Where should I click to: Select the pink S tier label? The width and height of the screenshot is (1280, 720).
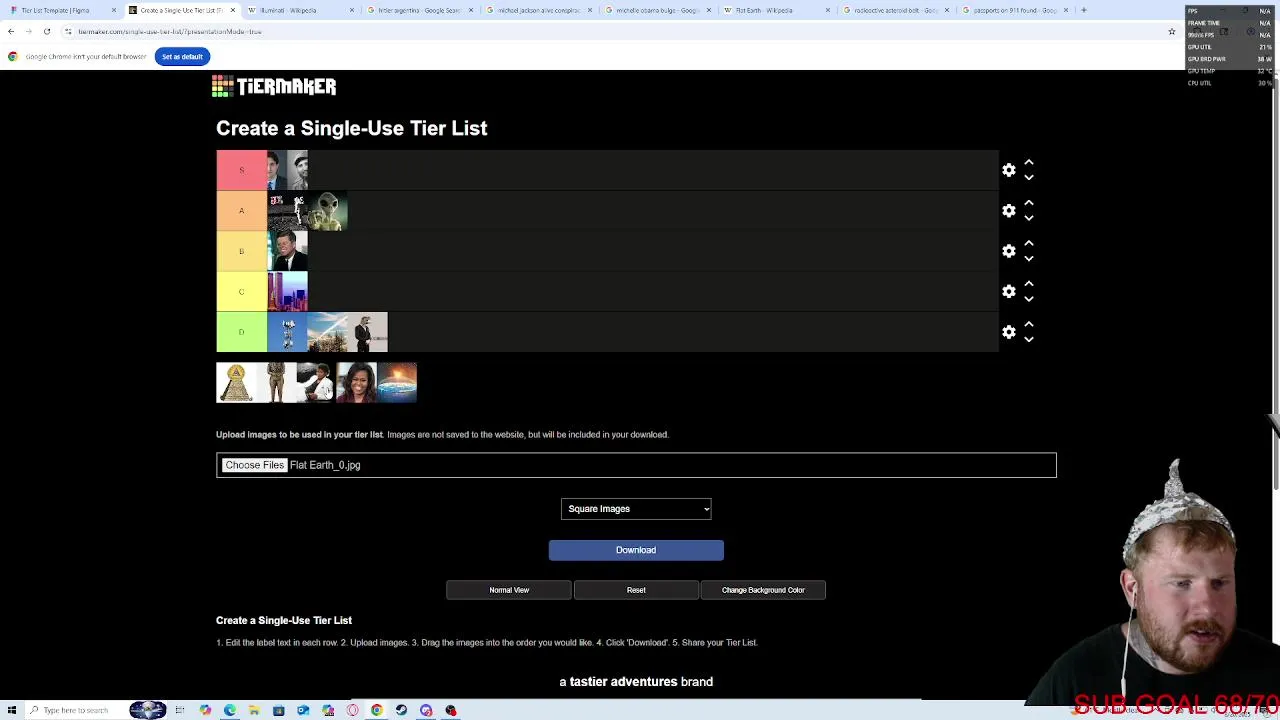[241, 170]
